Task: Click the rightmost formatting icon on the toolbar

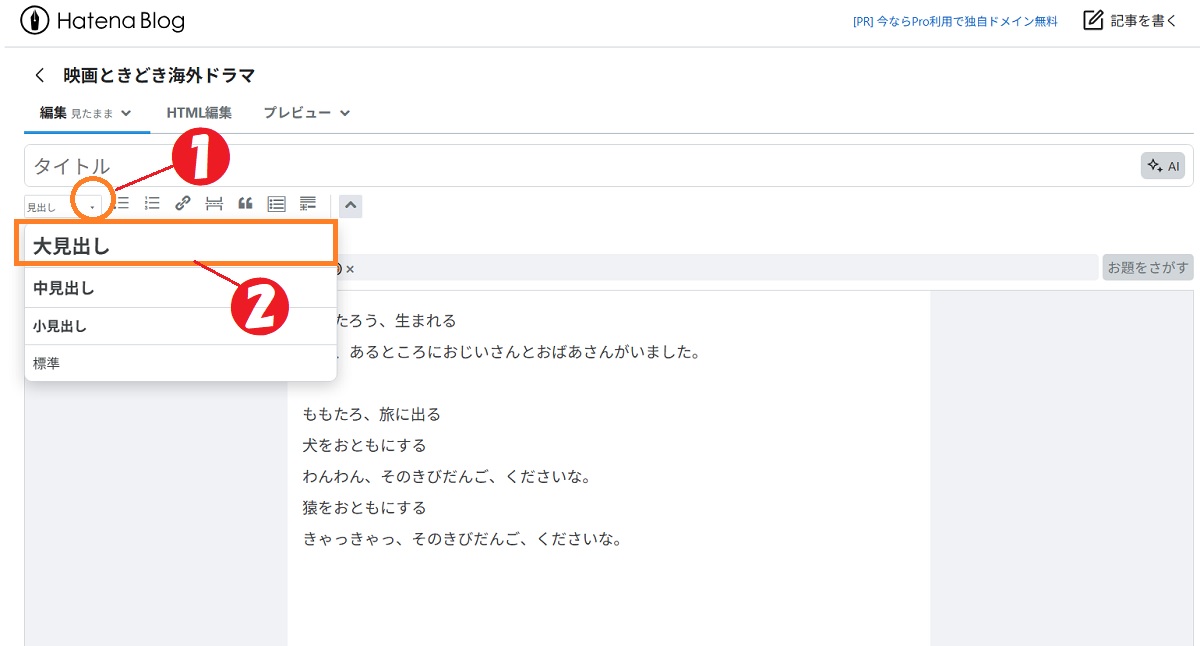Action: [307, 203]
